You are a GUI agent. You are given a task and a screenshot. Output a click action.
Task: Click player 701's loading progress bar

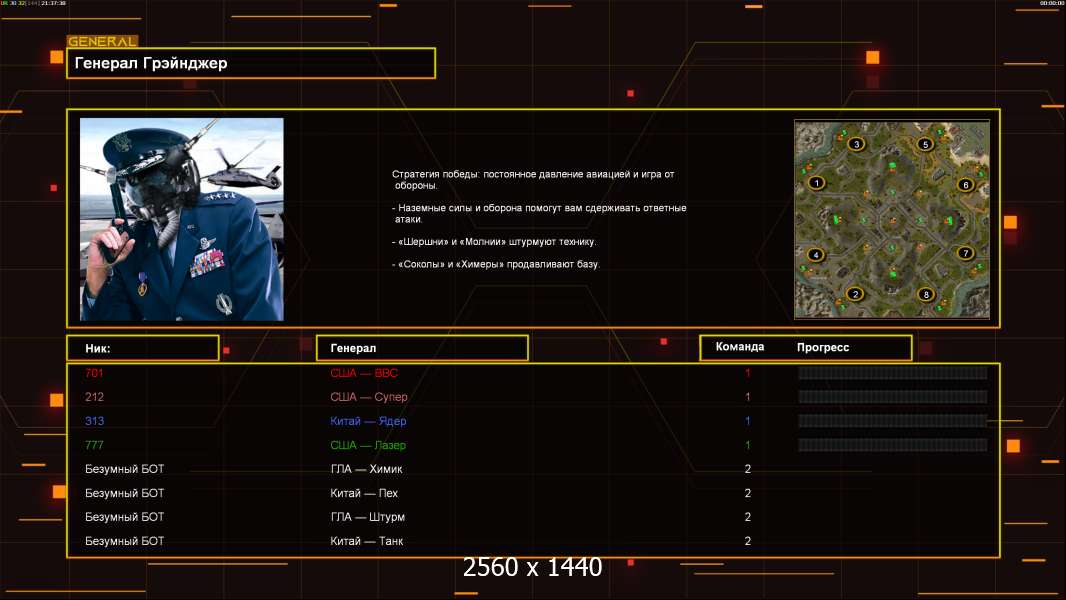tap(892, 373)
